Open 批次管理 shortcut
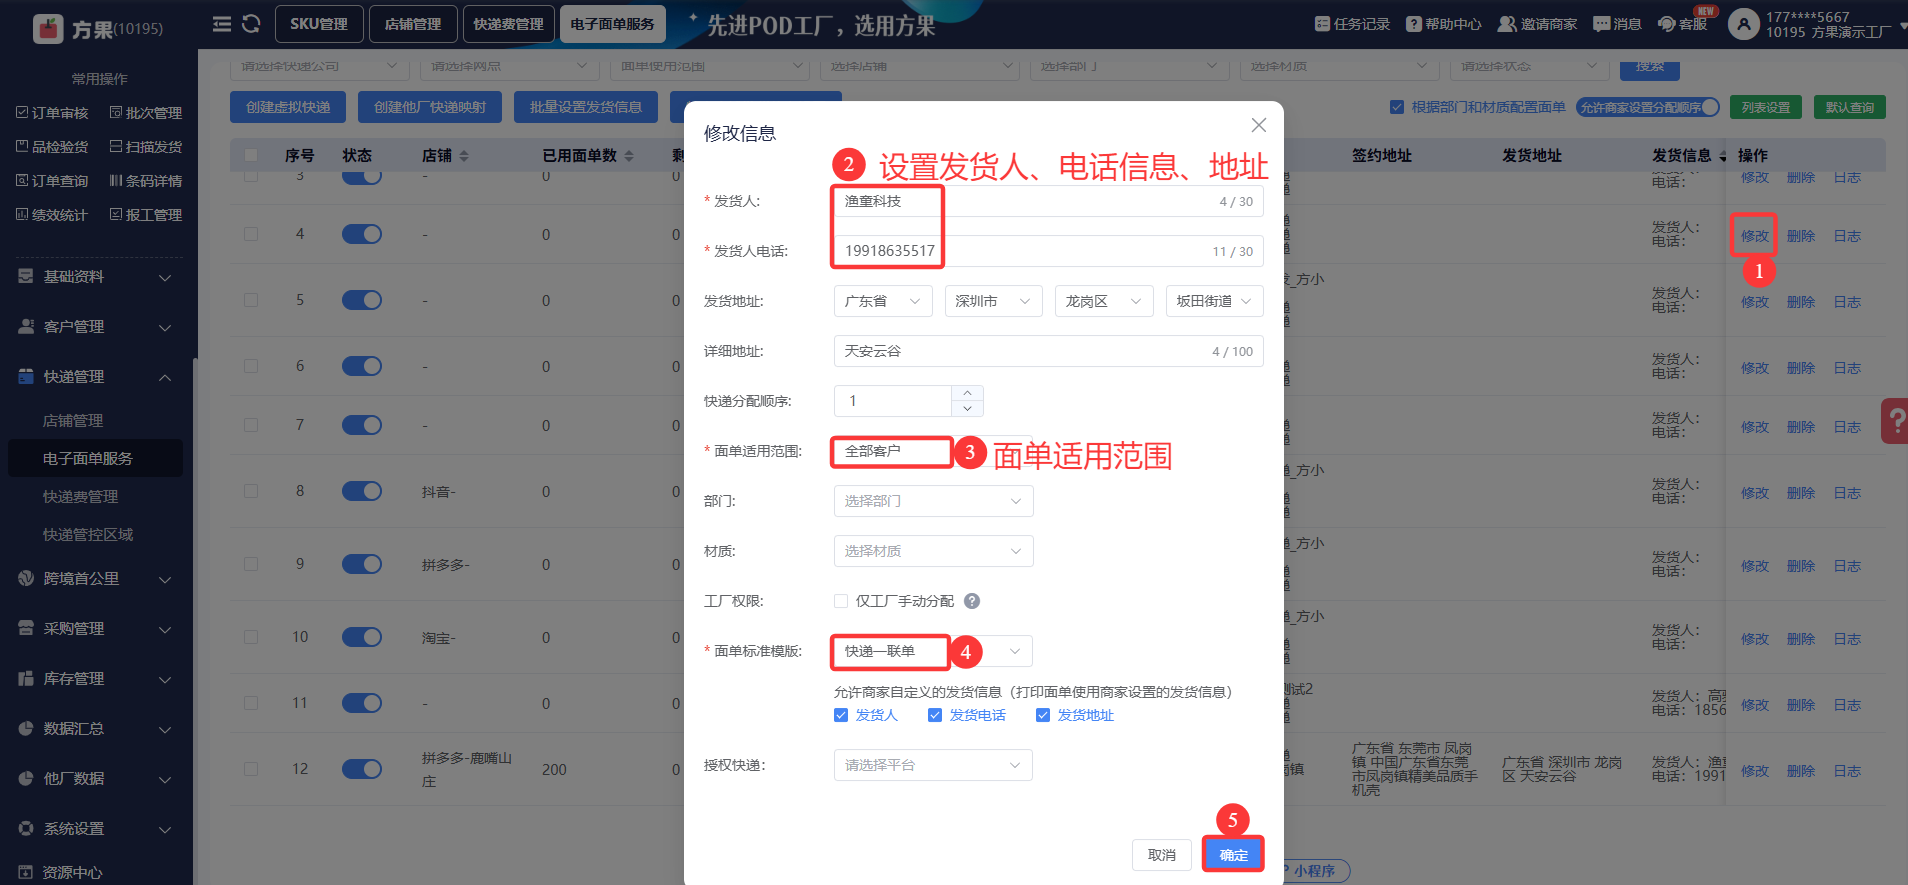 pos(146,113)
